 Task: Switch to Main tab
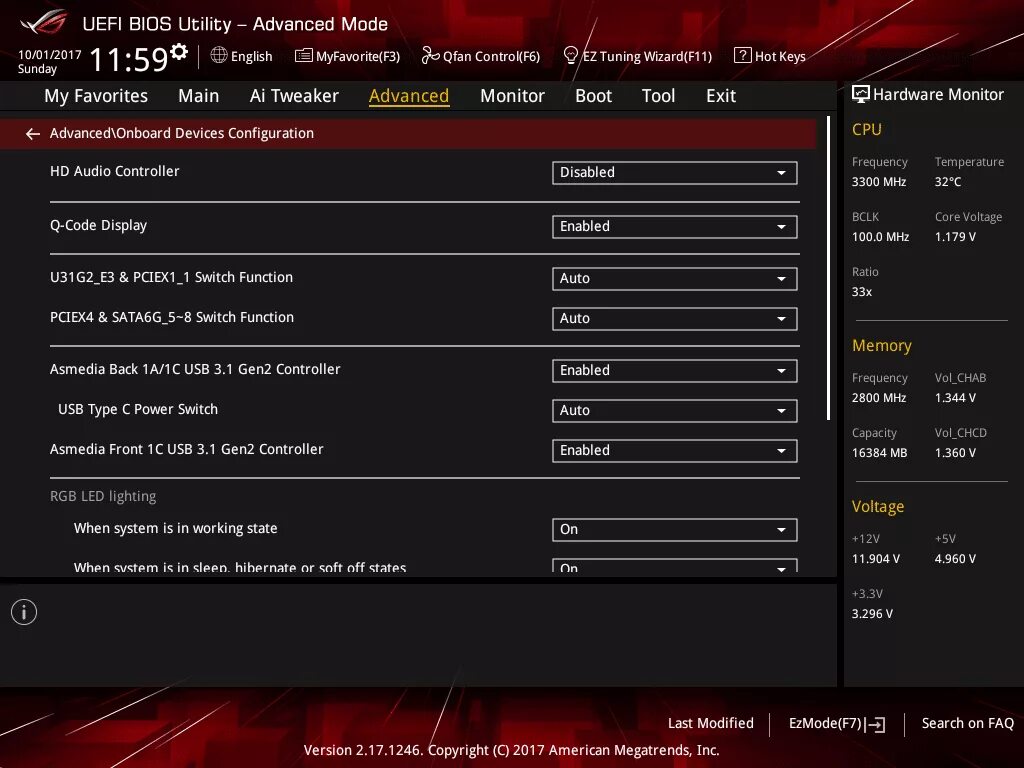click(199, 96)
